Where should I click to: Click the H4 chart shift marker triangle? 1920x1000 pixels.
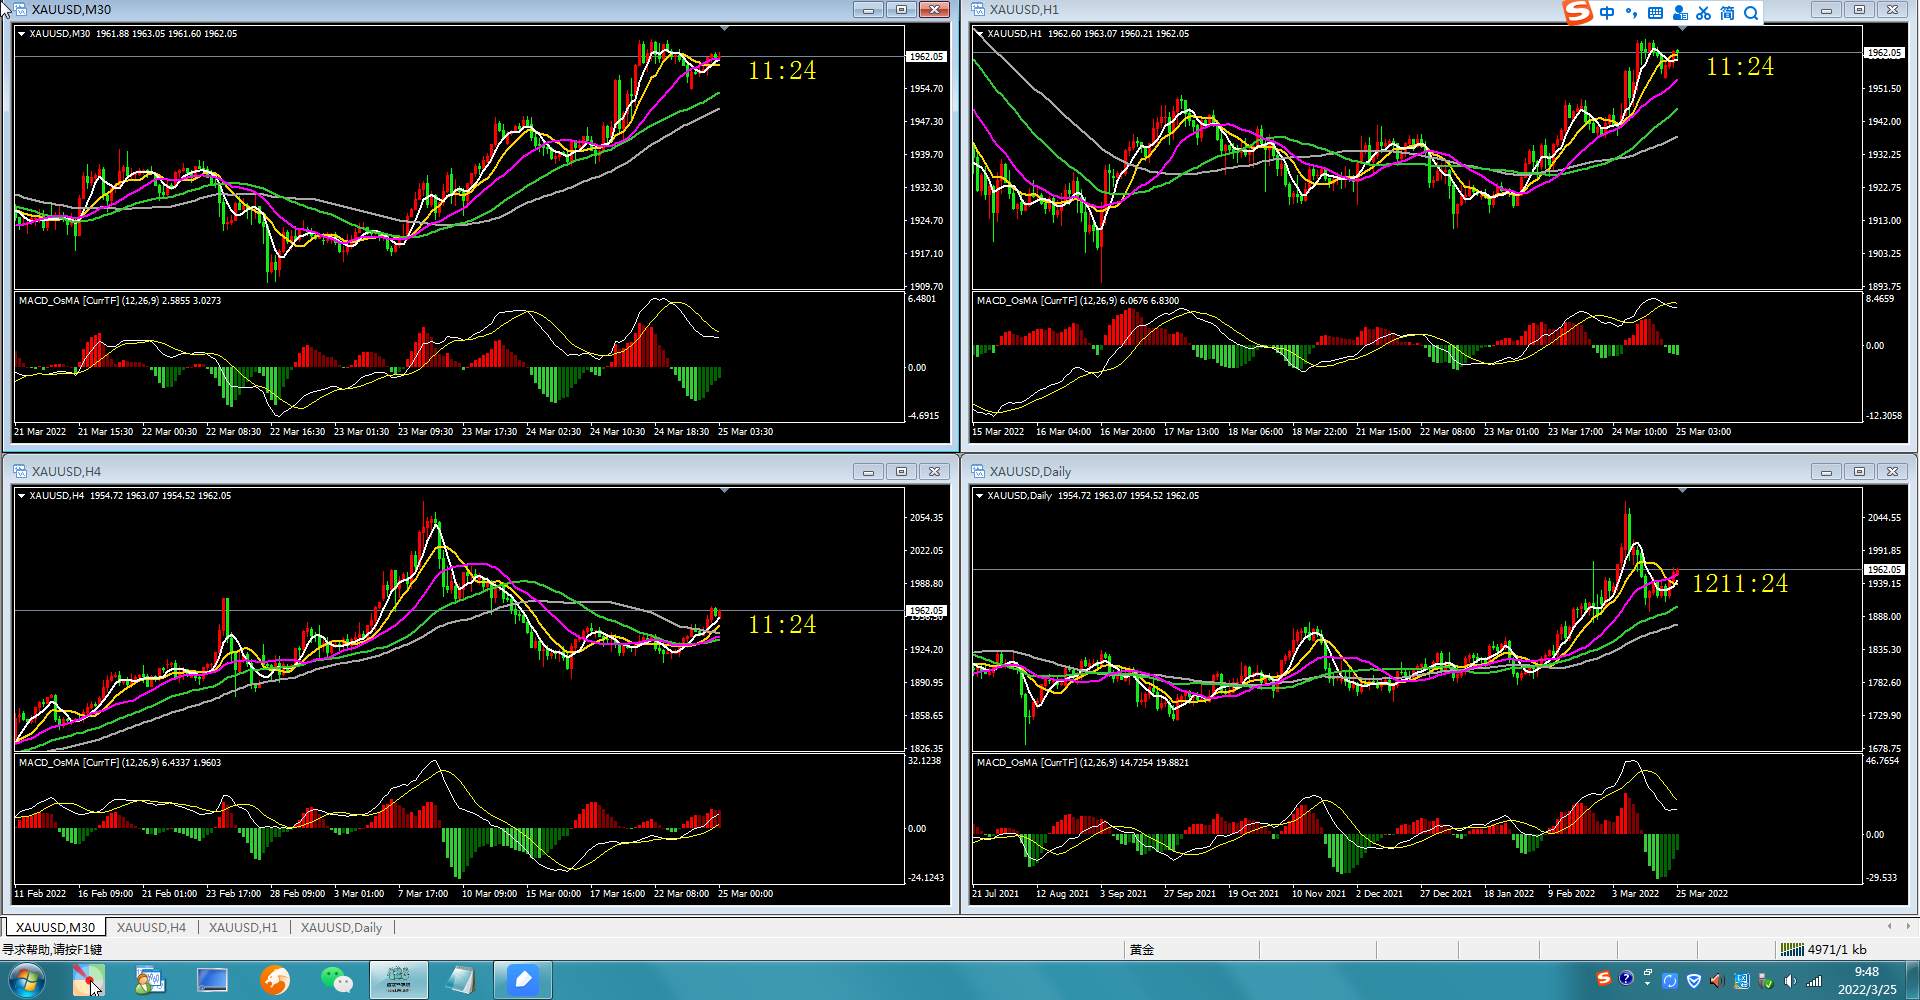pyautogui.click(x=724, y=490)
